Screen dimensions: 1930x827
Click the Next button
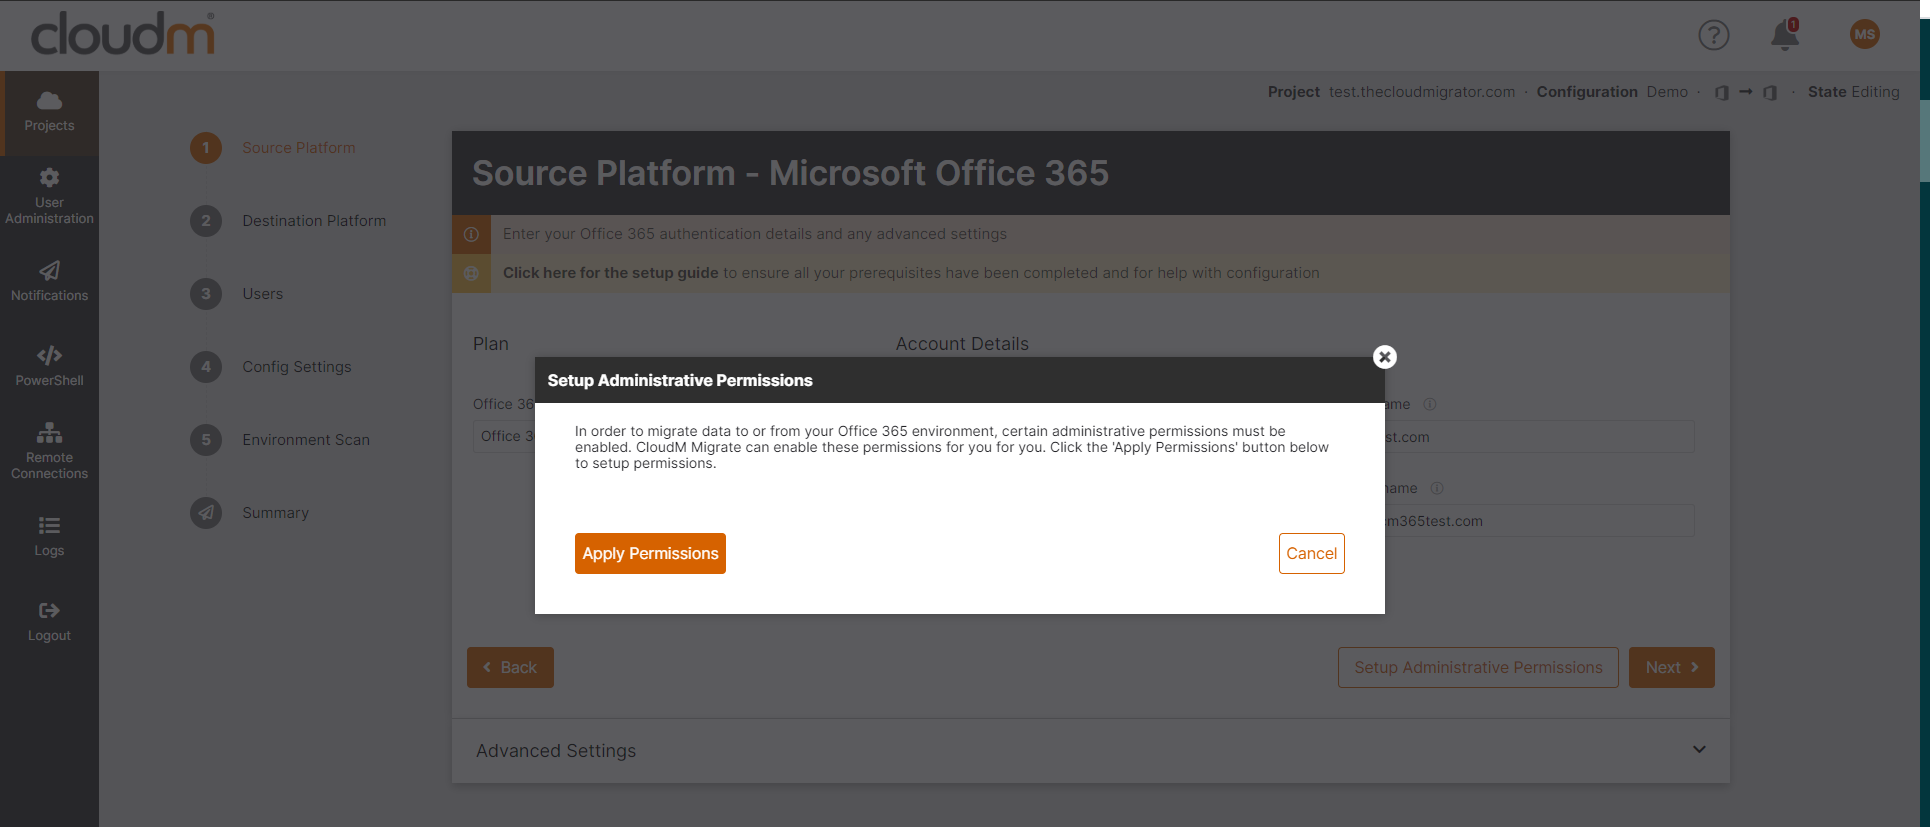pyautogui.click(x=1672, y=667)
